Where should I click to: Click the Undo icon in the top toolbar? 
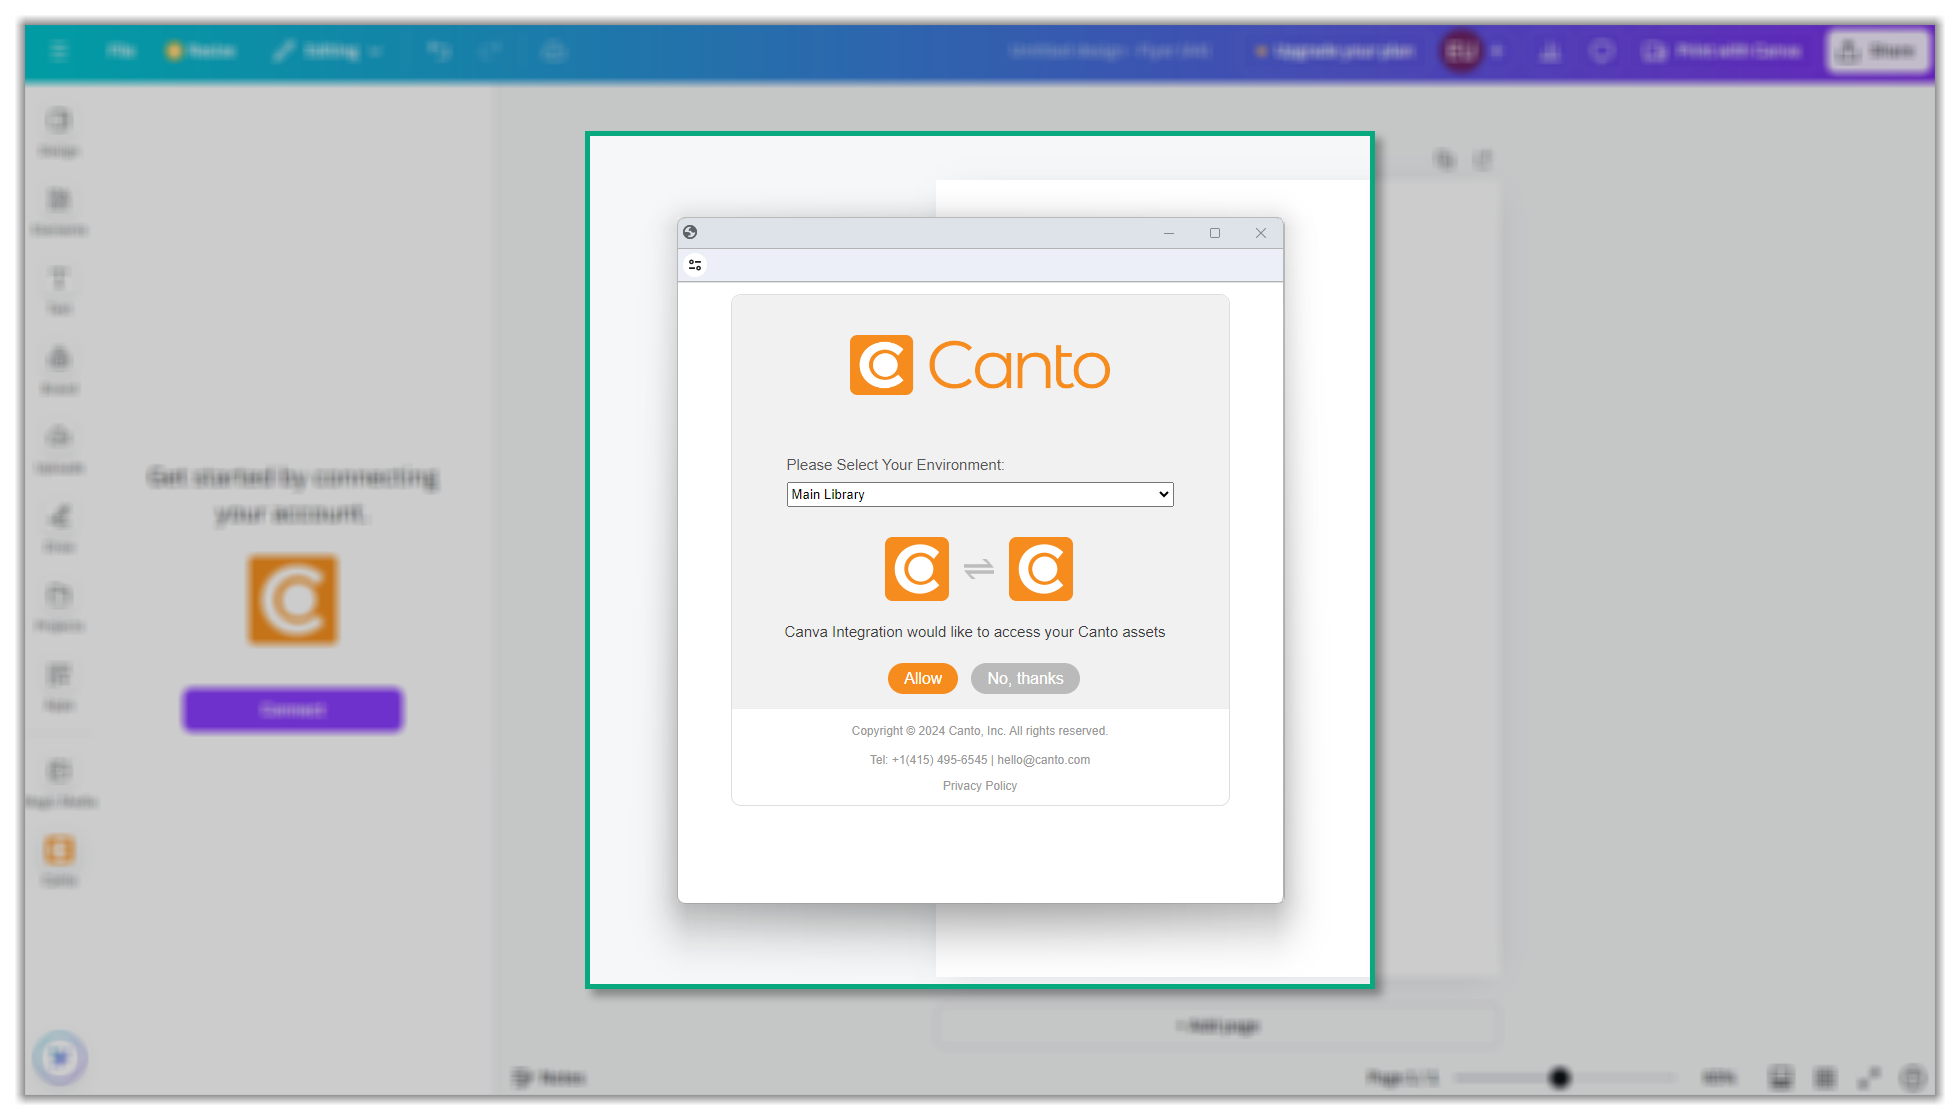(440, 50)
